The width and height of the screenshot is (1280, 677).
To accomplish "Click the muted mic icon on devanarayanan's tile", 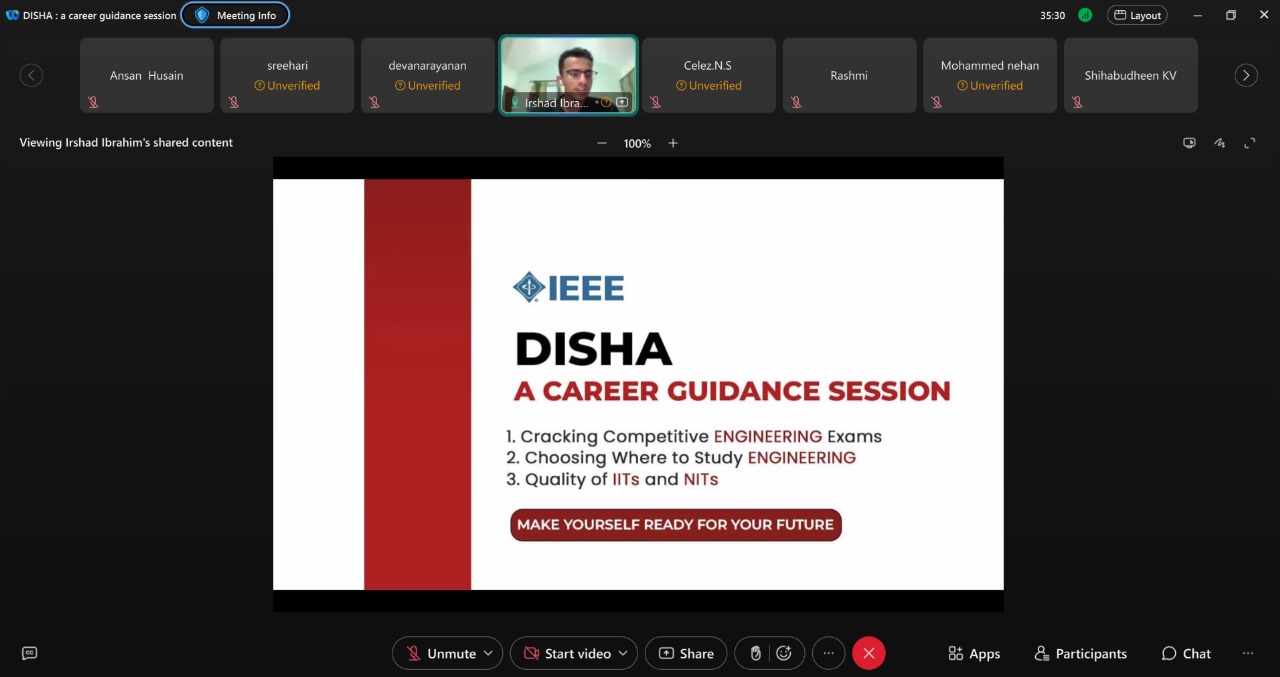I will (374, 102).
